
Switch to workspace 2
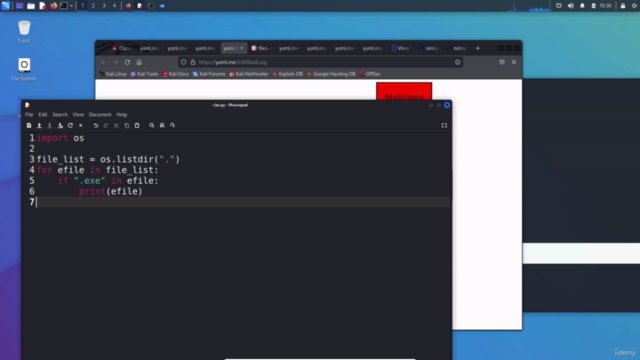point(93,6)
